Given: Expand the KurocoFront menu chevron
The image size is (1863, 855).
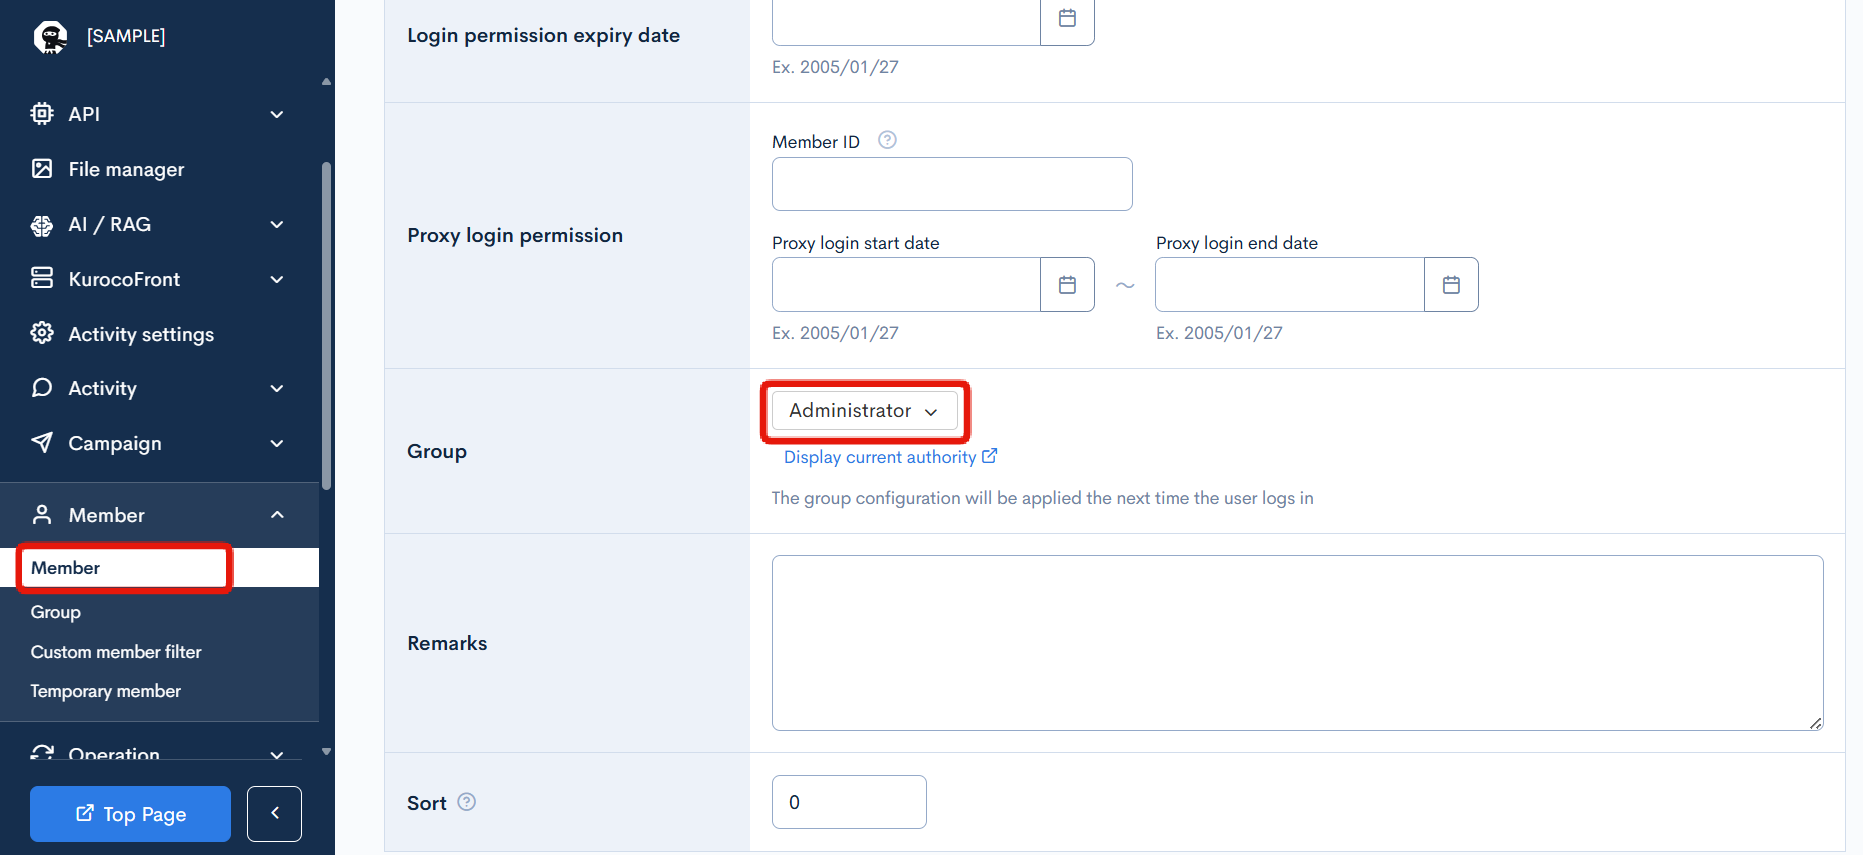Looking at the screenshot, I should (x=277, y=279).
